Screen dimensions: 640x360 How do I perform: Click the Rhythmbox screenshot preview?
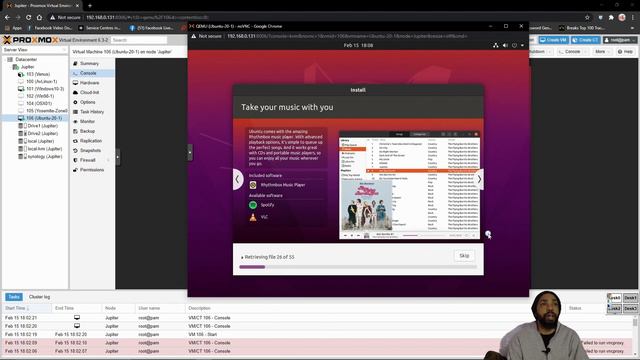409,184
